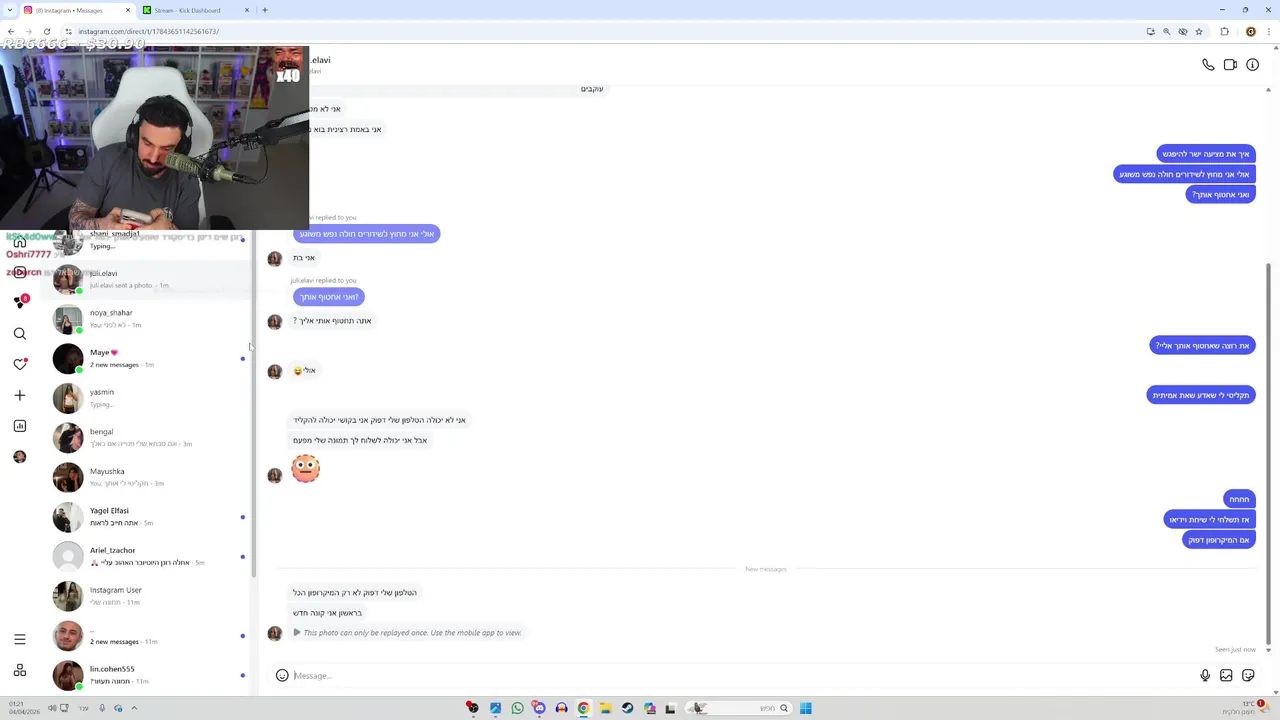Open the browser extensions puzzle icon
Viewport: 1280px width, 720px height.
point(1224,31)
